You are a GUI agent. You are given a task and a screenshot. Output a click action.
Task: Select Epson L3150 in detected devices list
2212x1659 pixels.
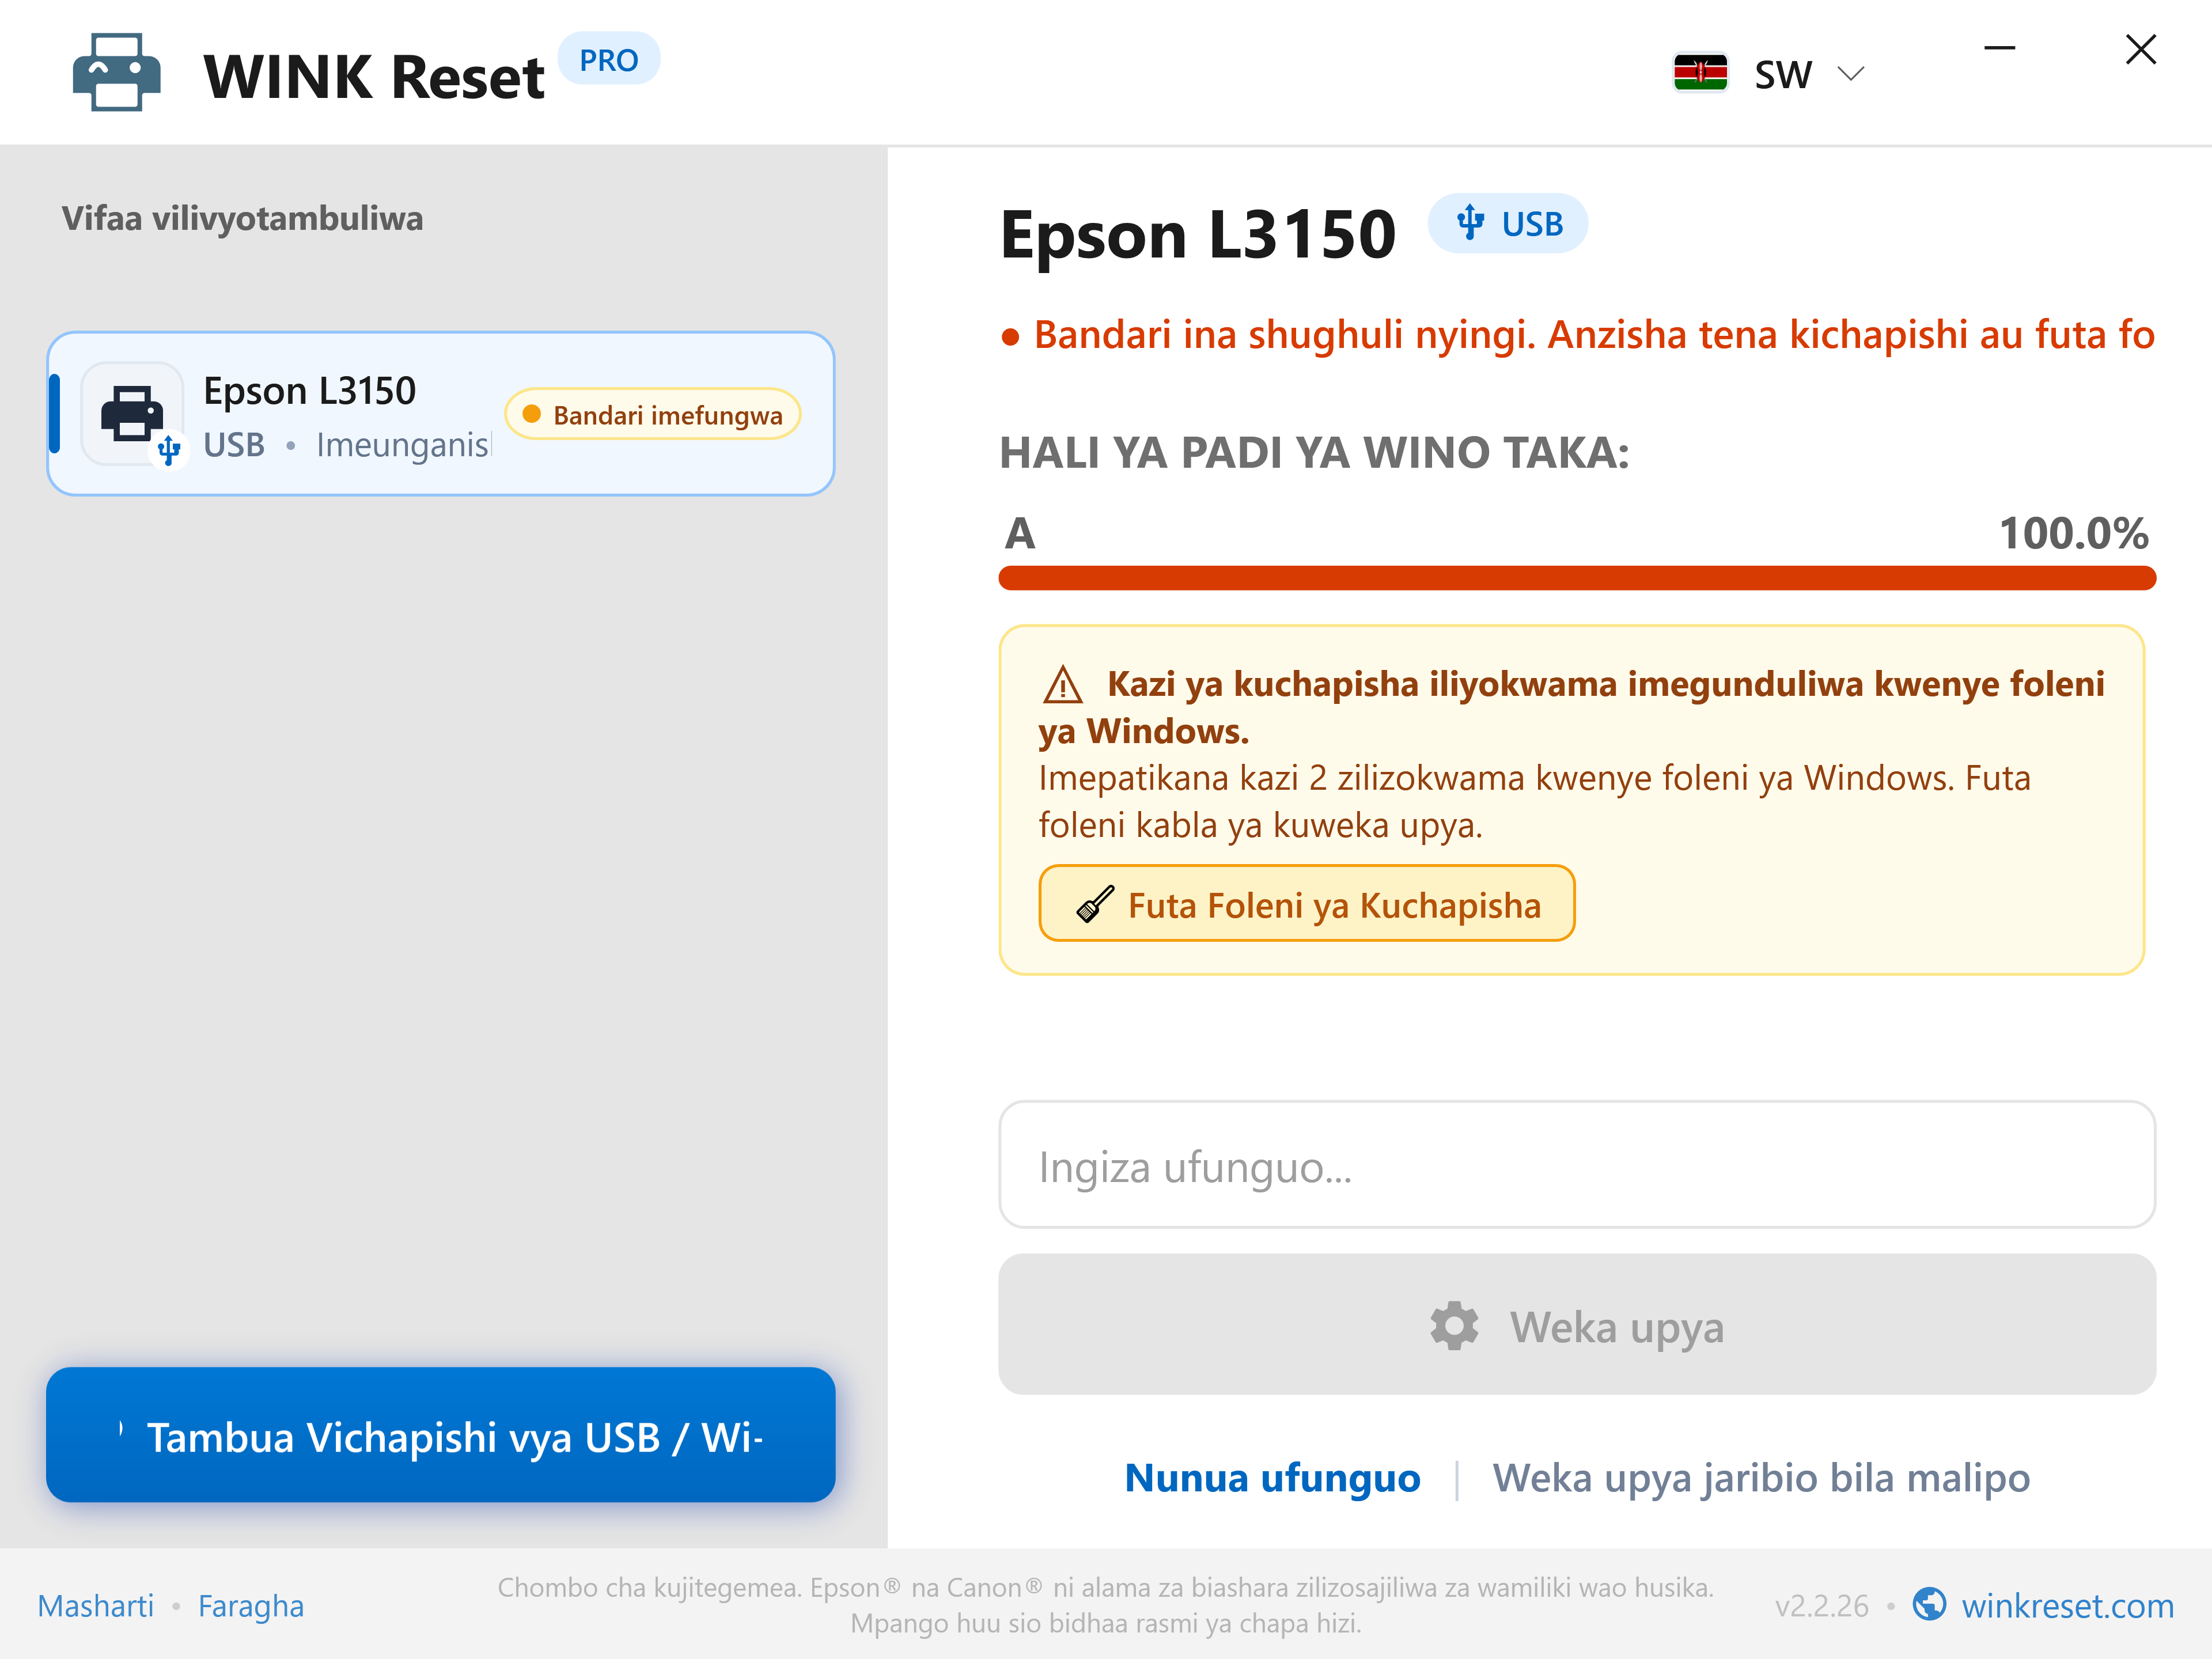440,414
